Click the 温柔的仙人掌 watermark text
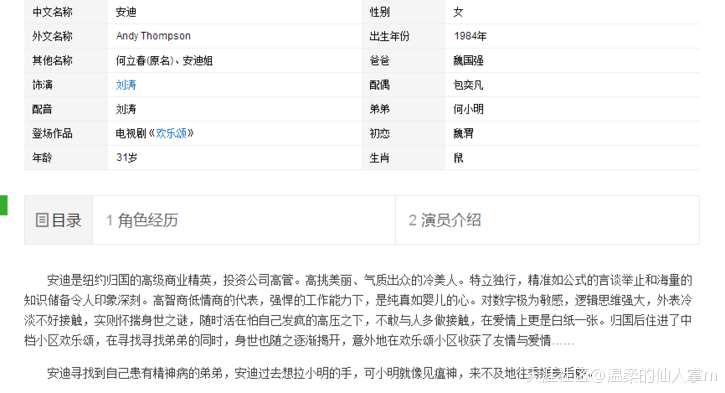This screenshot has height=393, width=725. 655,375
